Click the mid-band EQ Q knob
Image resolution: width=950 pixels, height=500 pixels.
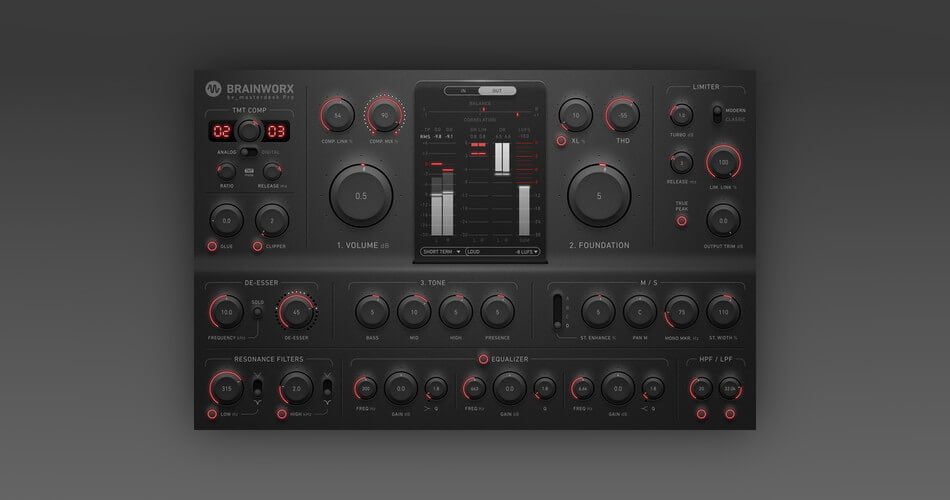[x=545, y=388]
